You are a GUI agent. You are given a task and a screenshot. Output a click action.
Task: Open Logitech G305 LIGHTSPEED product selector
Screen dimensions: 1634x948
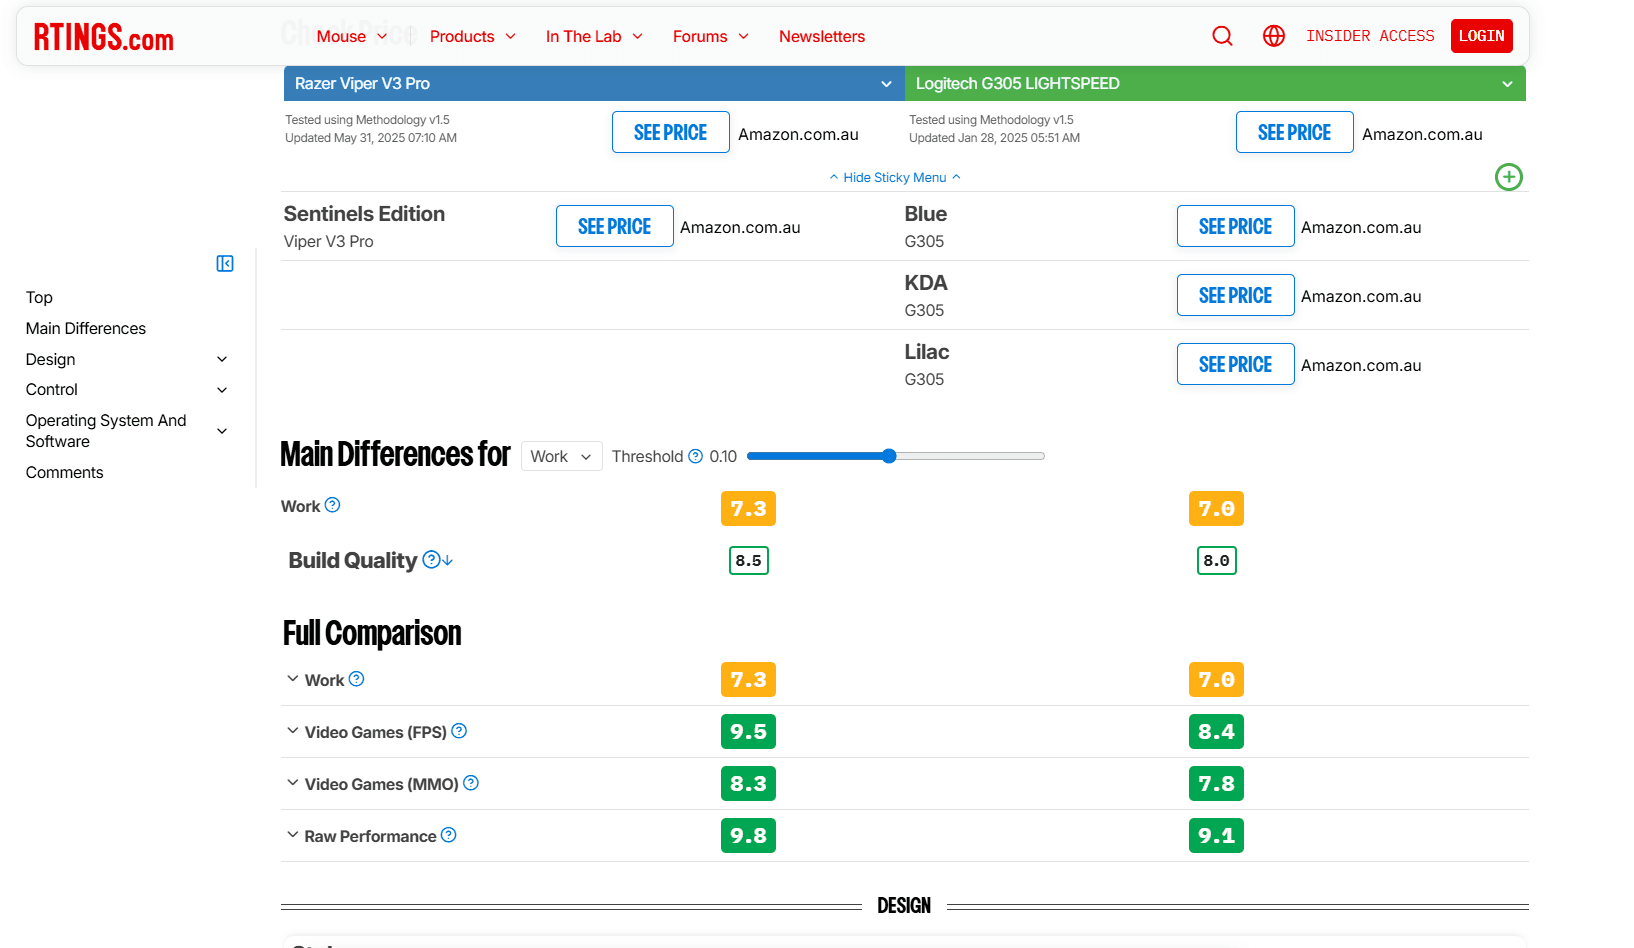(1215, 84)
